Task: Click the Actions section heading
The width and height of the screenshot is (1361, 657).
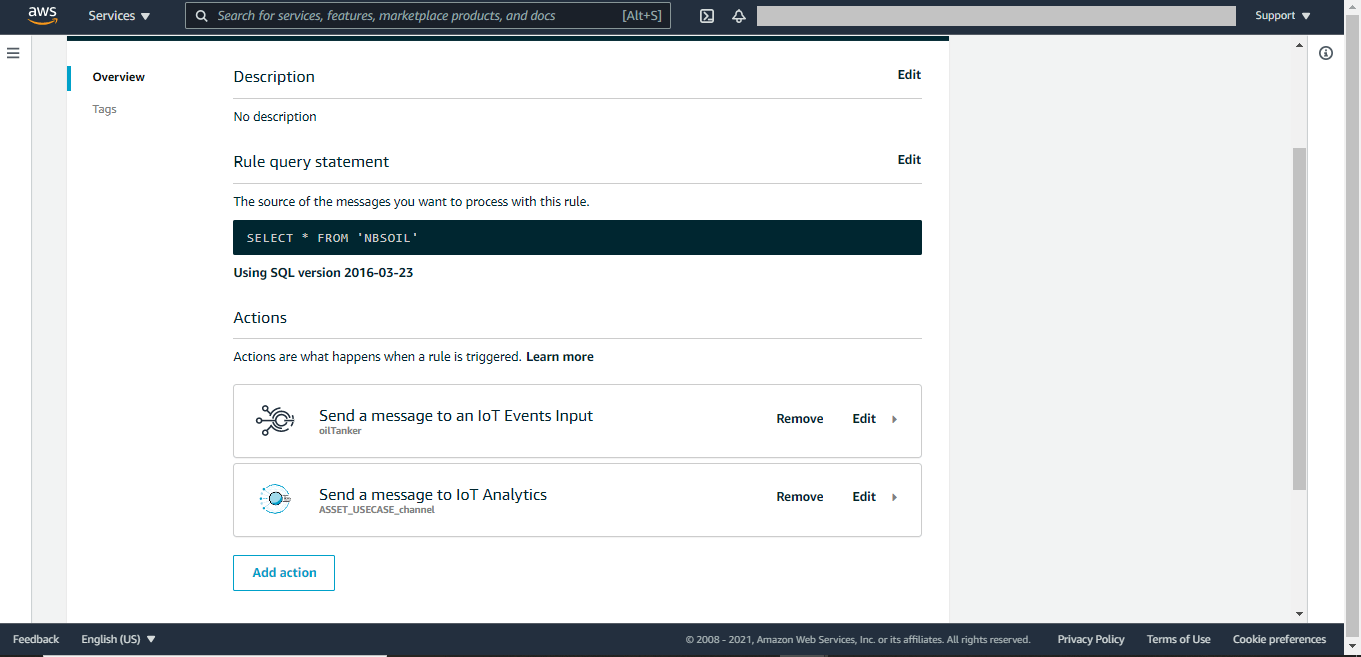Action: coord(260,318)
